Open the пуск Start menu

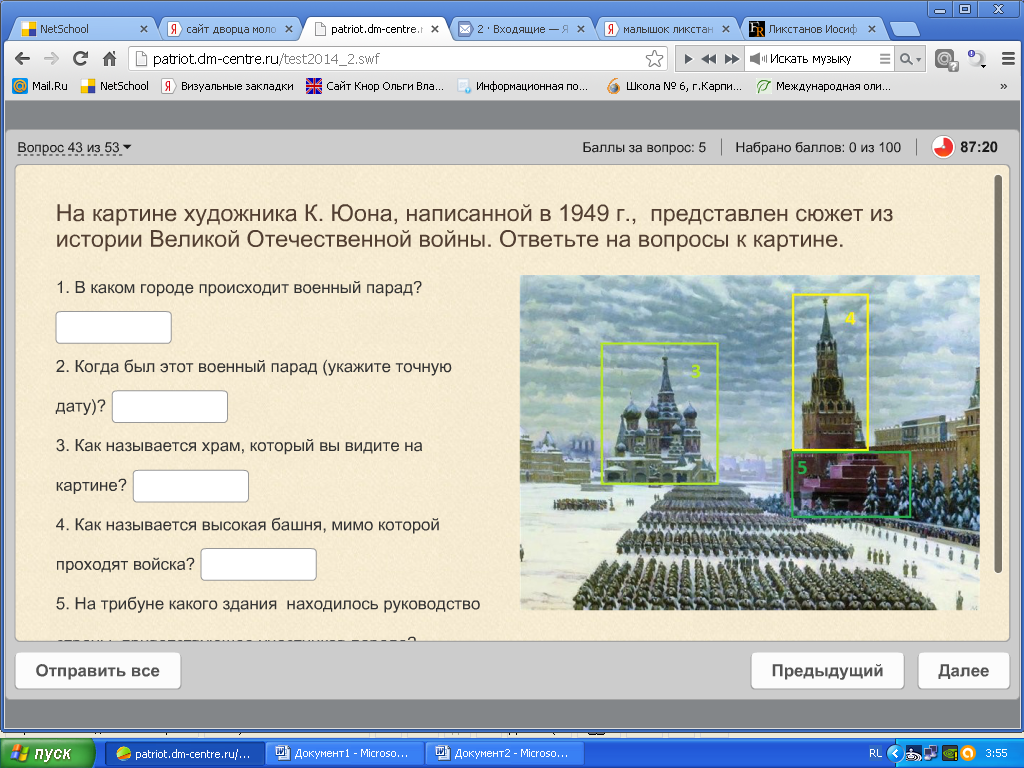click(x=46, y=754)
